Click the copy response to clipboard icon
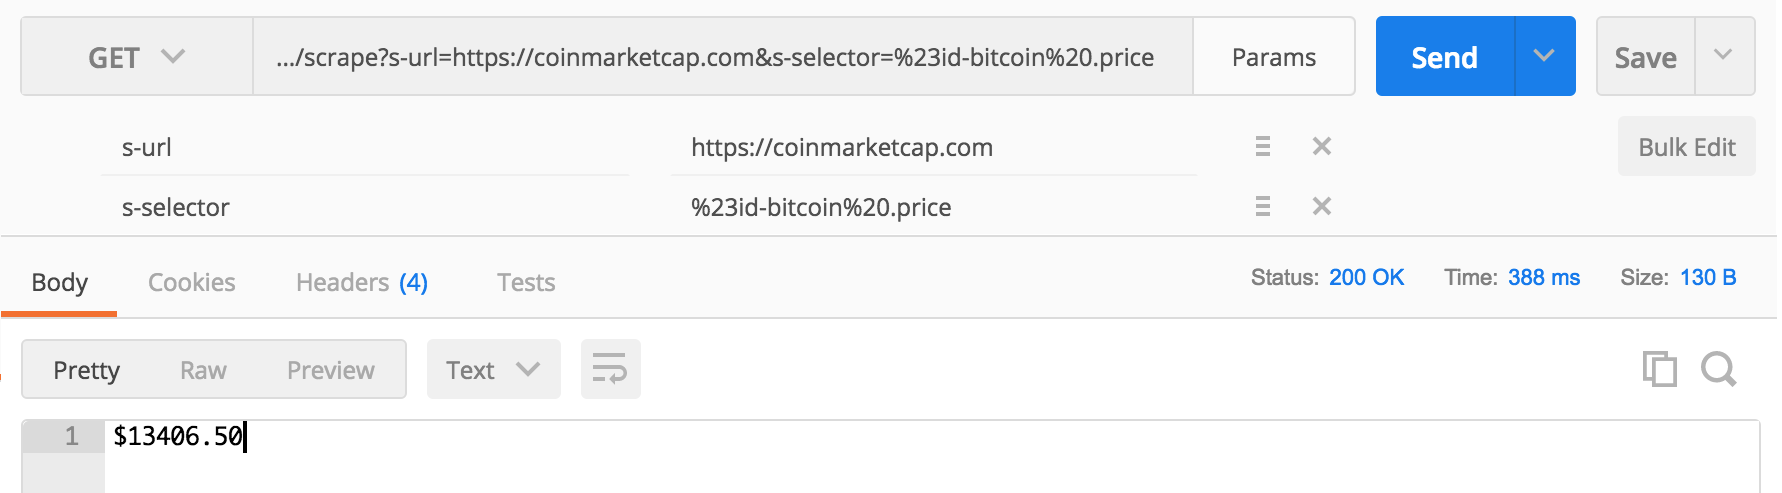 (1659, 369)
